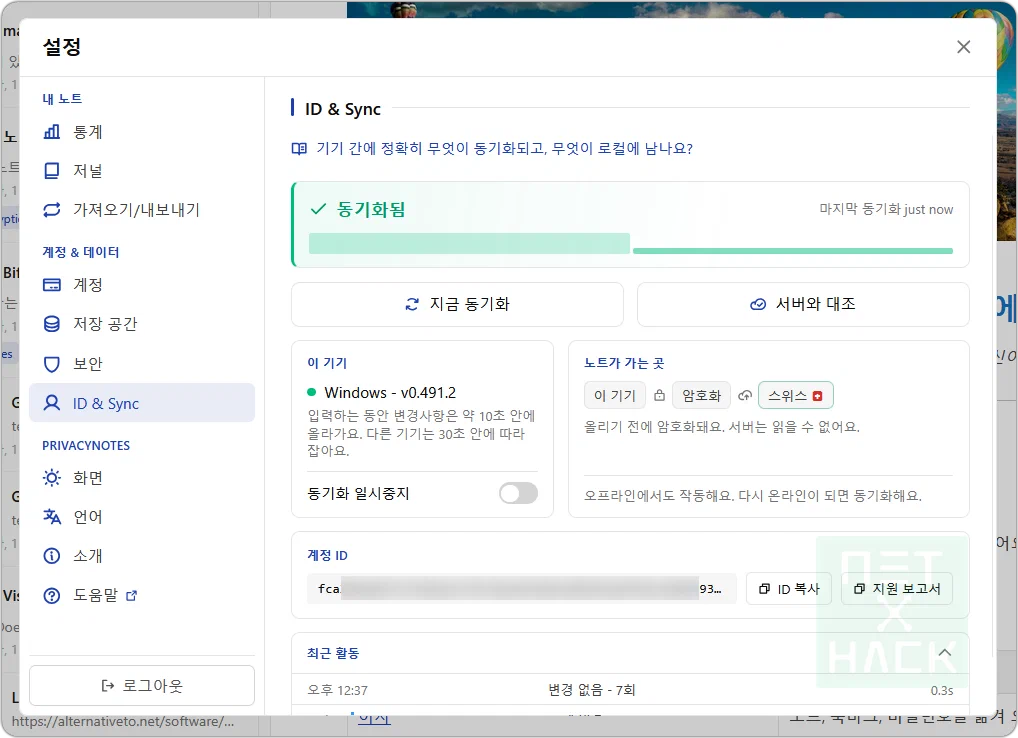Viewport: 1018px width, 738px height.
Task: Open 저장 공간 database icon
Action: pos(51,324)
